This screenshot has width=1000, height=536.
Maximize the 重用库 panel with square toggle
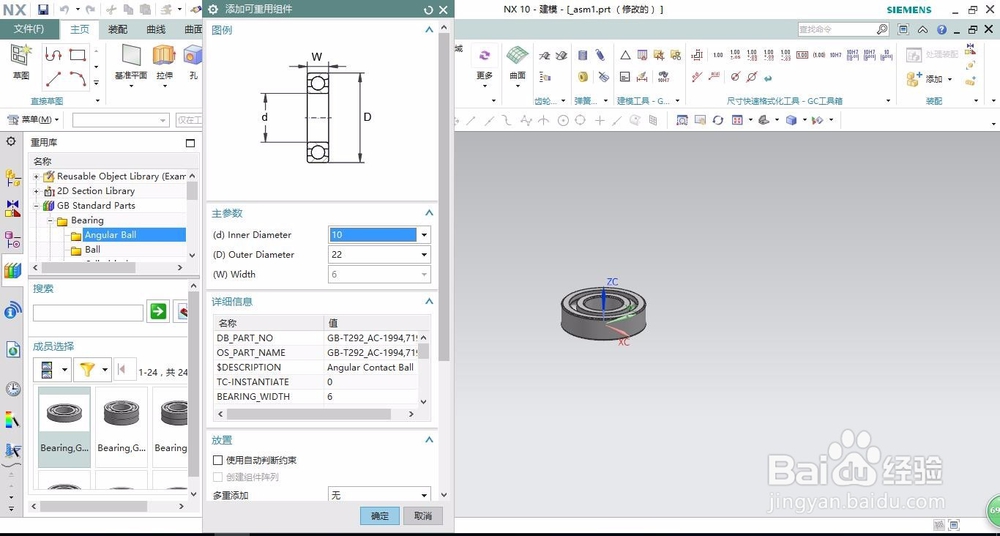(x=190, y=143)
